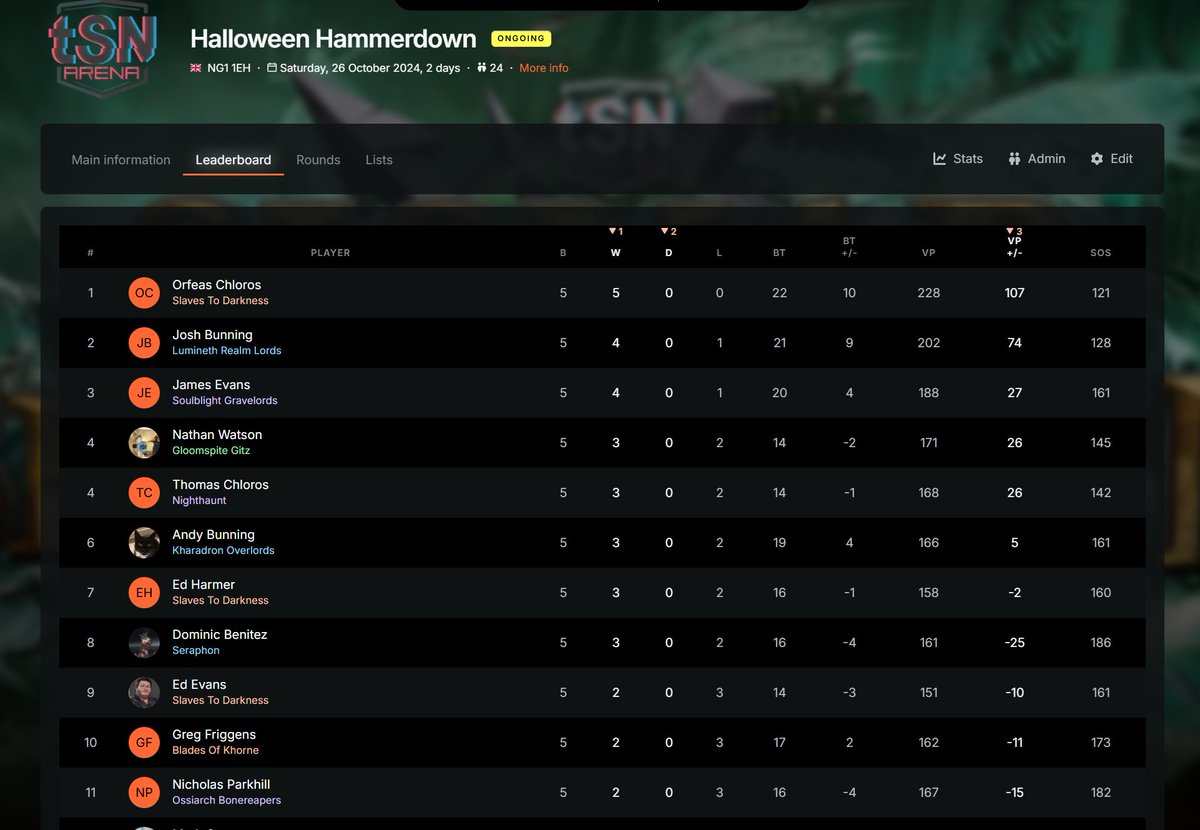
Task: Click Seraphon faction label
Action: tap(196, 651)
